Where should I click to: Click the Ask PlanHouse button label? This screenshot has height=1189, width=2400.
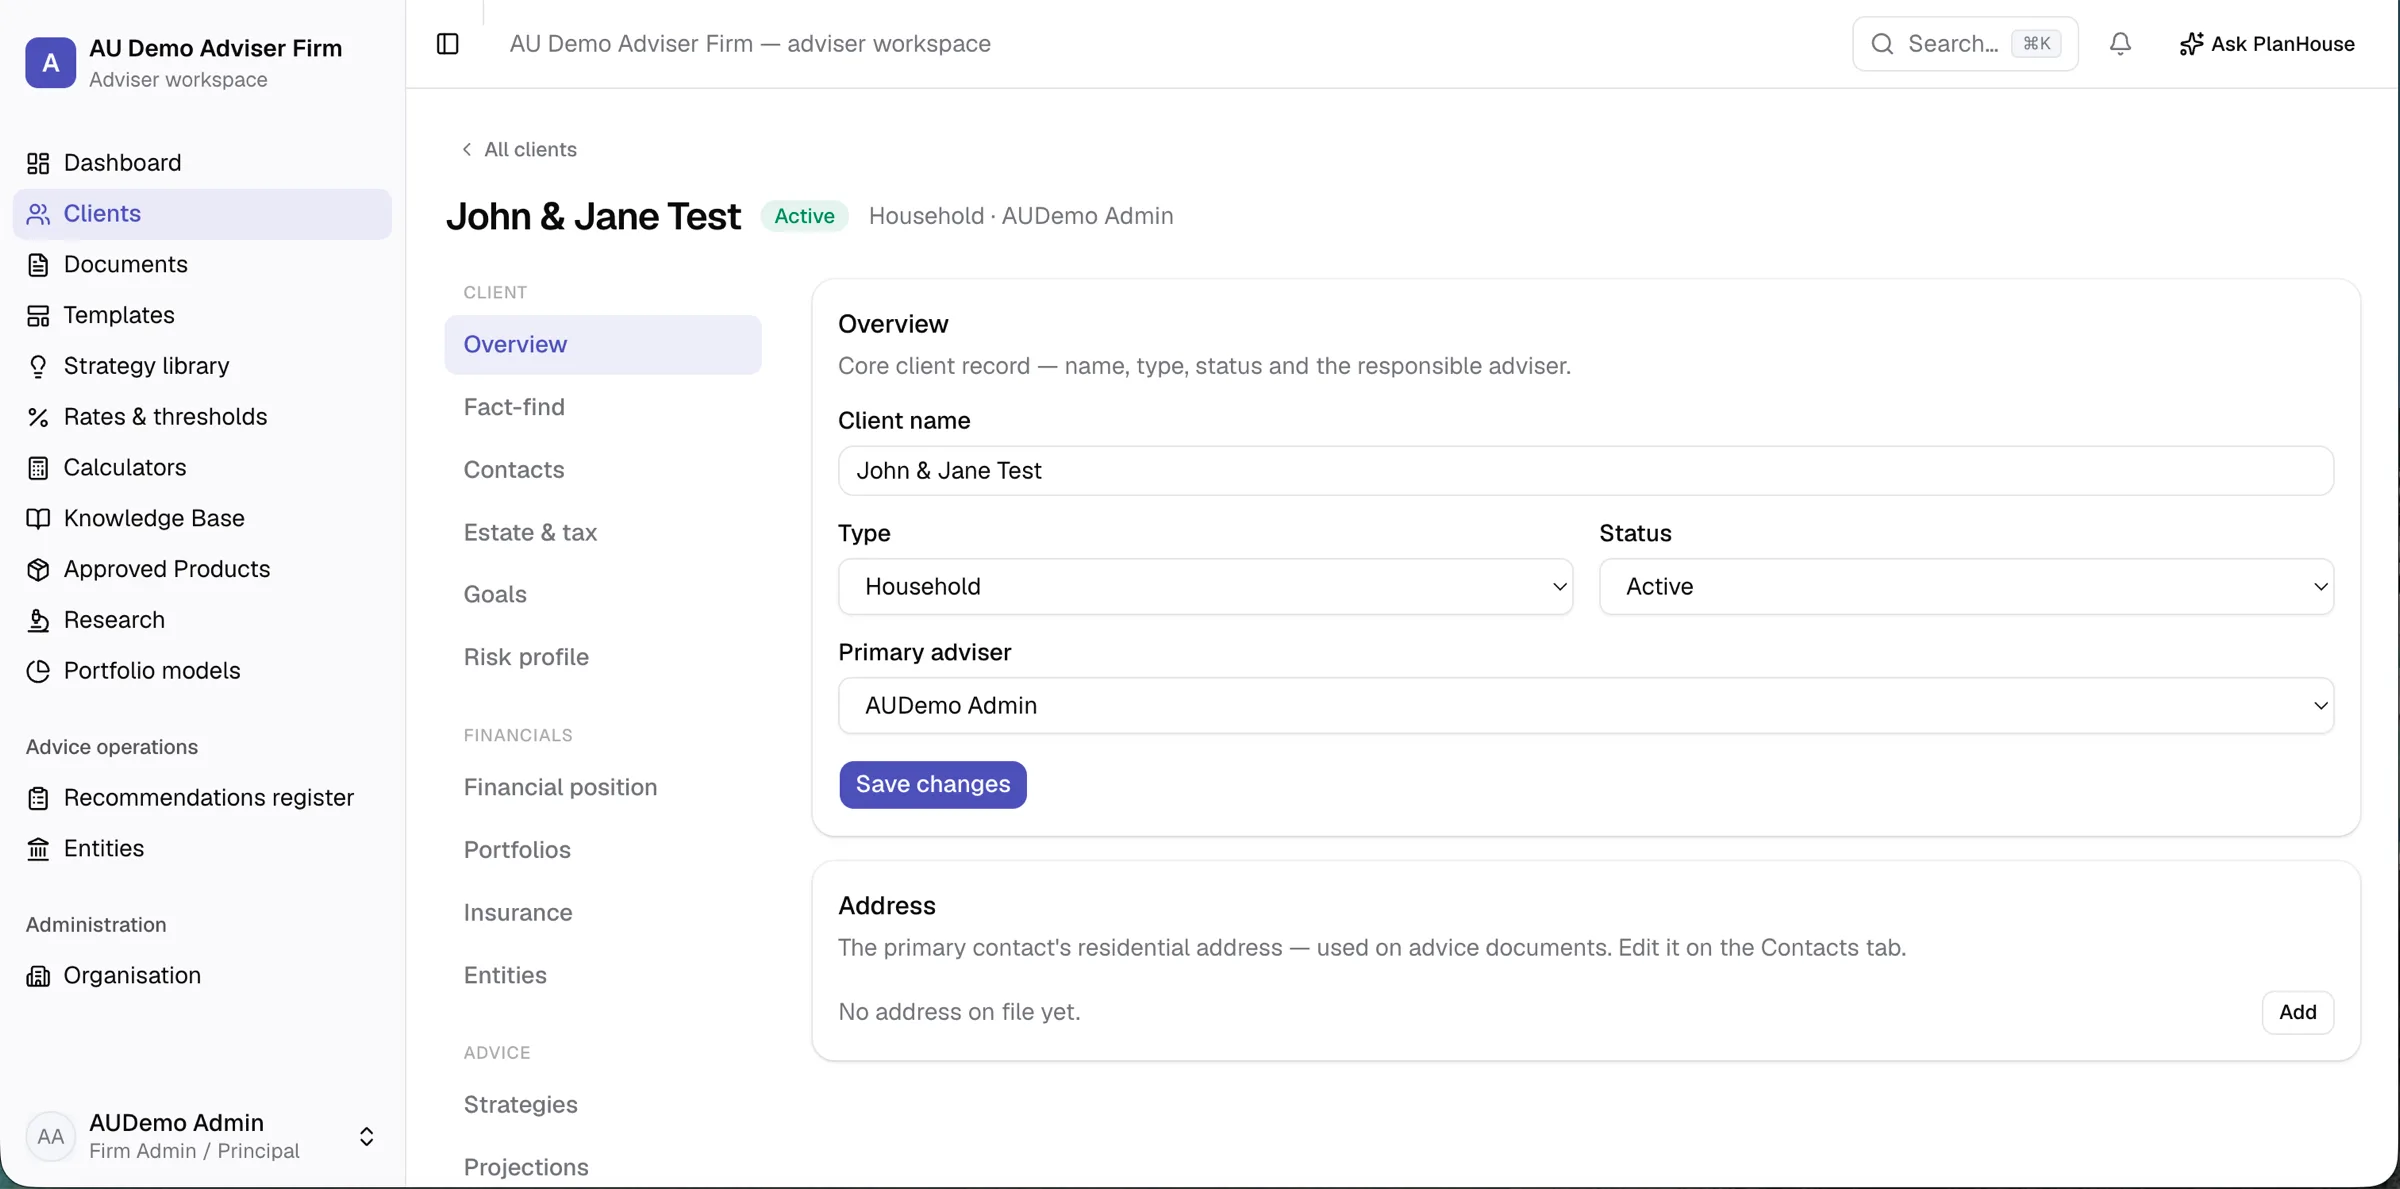[2283, 44]
